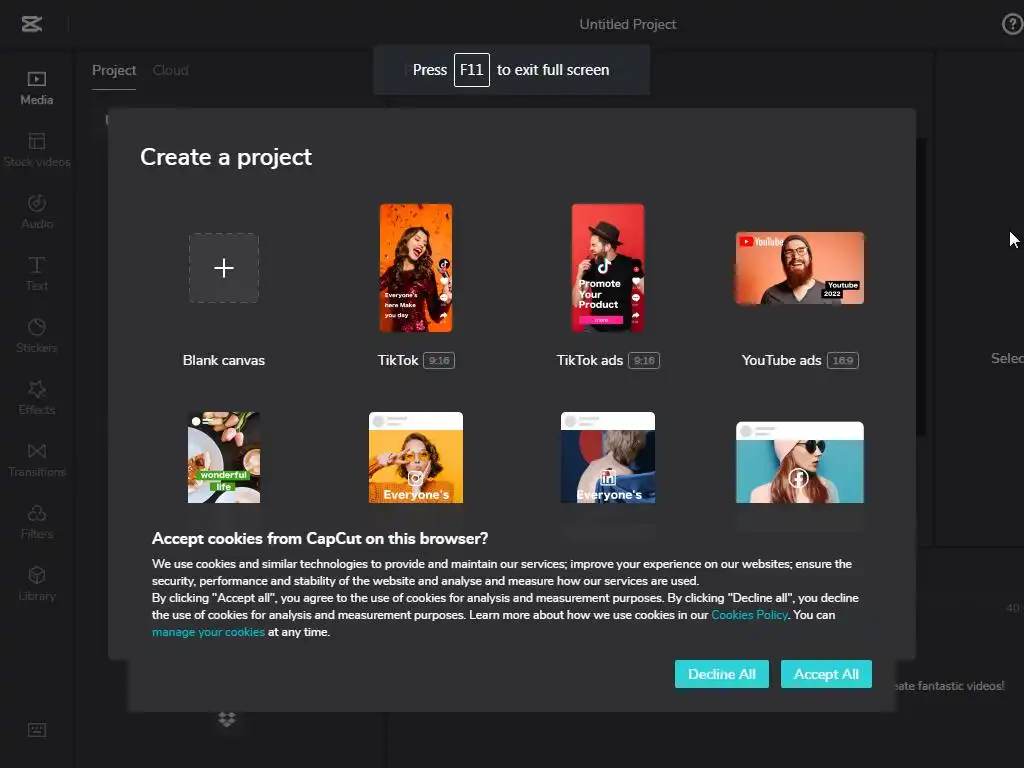Image resolution: width=1024 pixels, height=768 pixels.
Task: Click the plus Blank canvas tile
Action: [224, 268]
